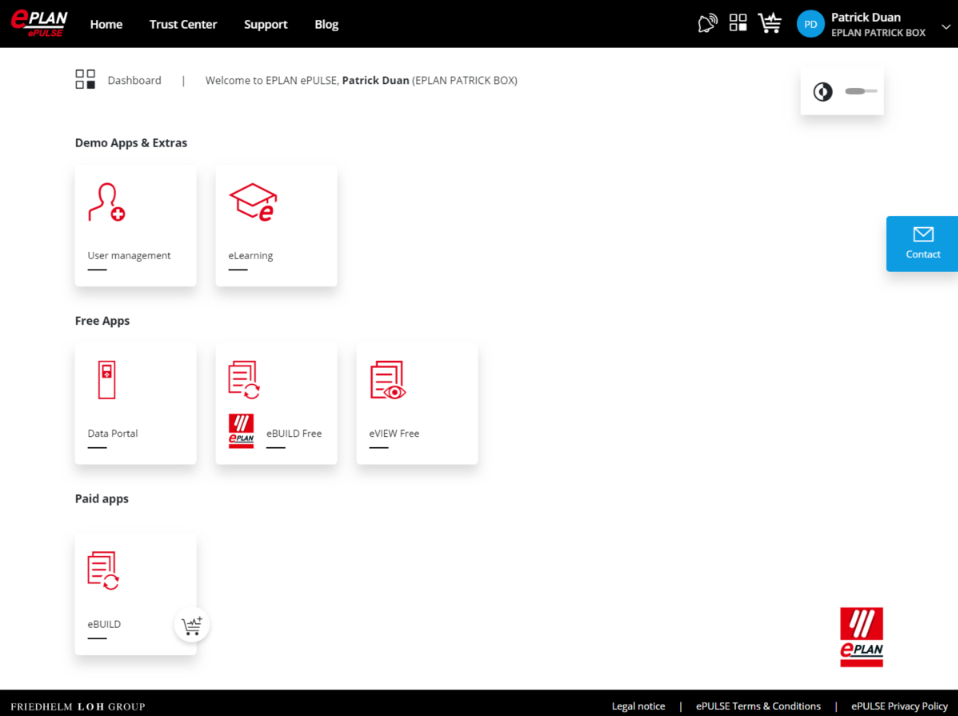The height and width of the screenshot is (716, 958).
Task: Toggle the contrast theme switch
Action: (x=861, y=91)
